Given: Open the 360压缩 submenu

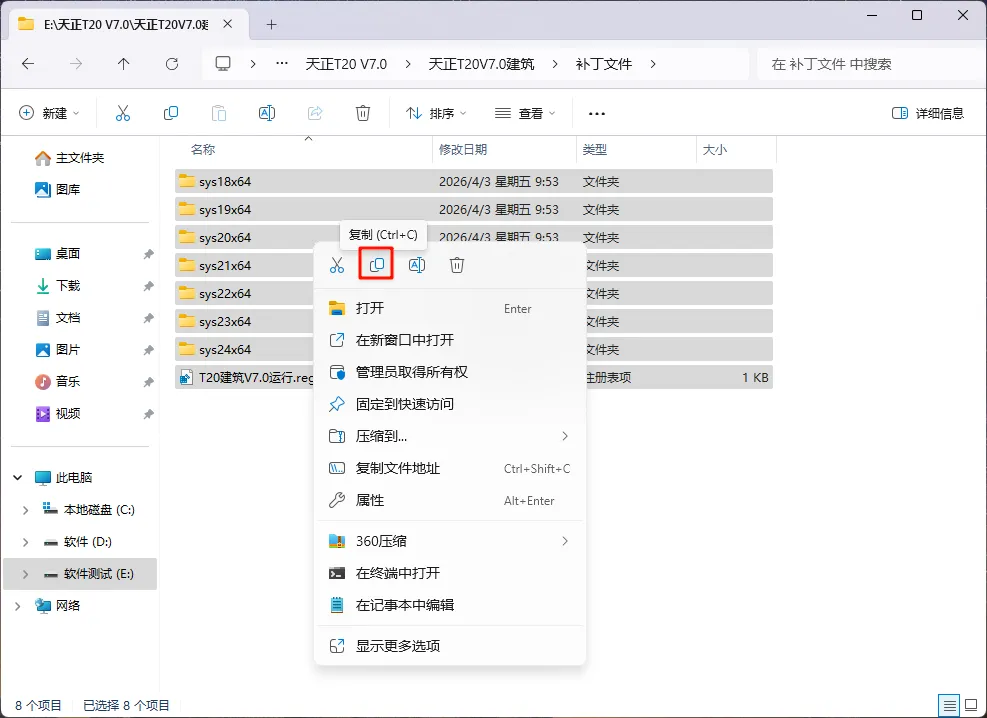Looking at the screenshot, I should 449,541.
